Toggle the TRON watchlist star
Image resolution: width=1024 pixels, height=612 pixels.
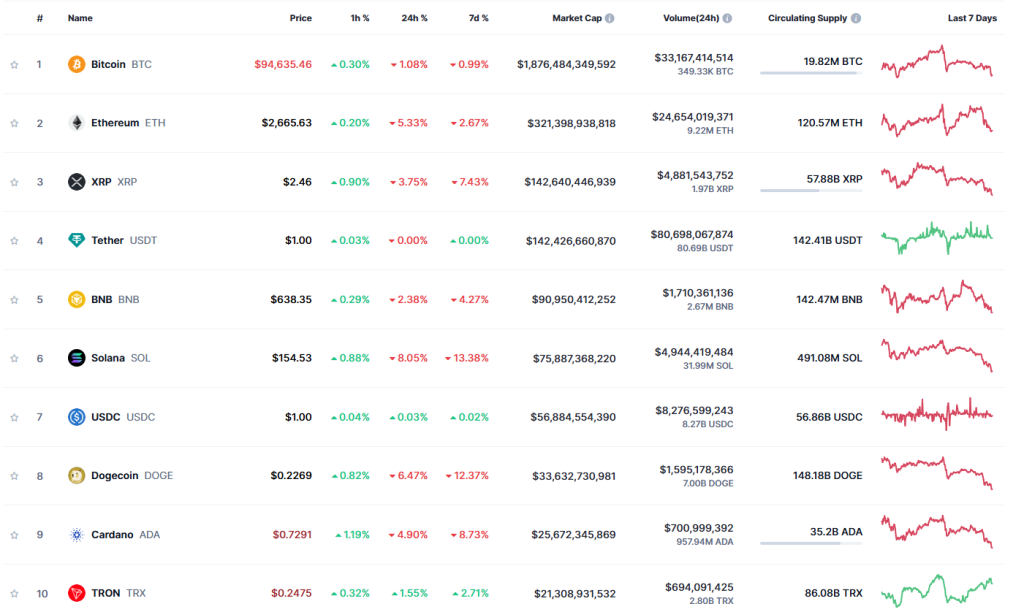click(14, 594)
